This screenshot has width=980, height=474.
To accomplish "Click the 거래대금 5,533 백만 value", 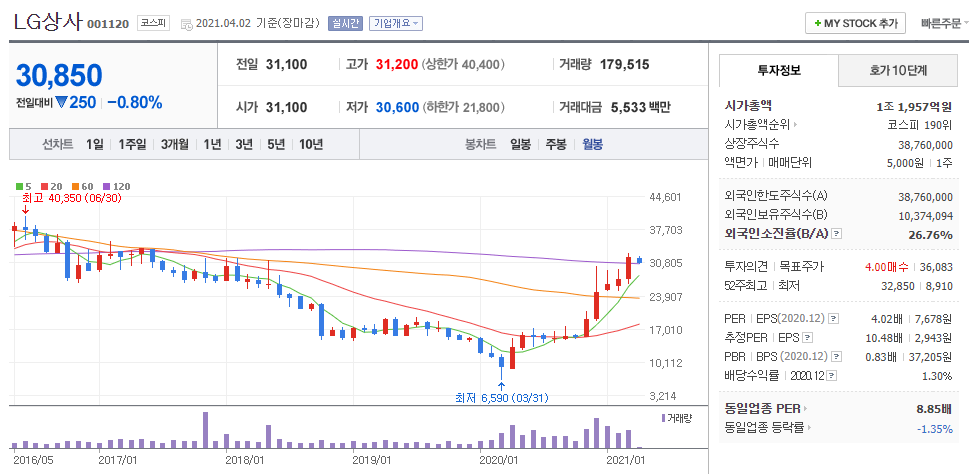I will point(641,108).
